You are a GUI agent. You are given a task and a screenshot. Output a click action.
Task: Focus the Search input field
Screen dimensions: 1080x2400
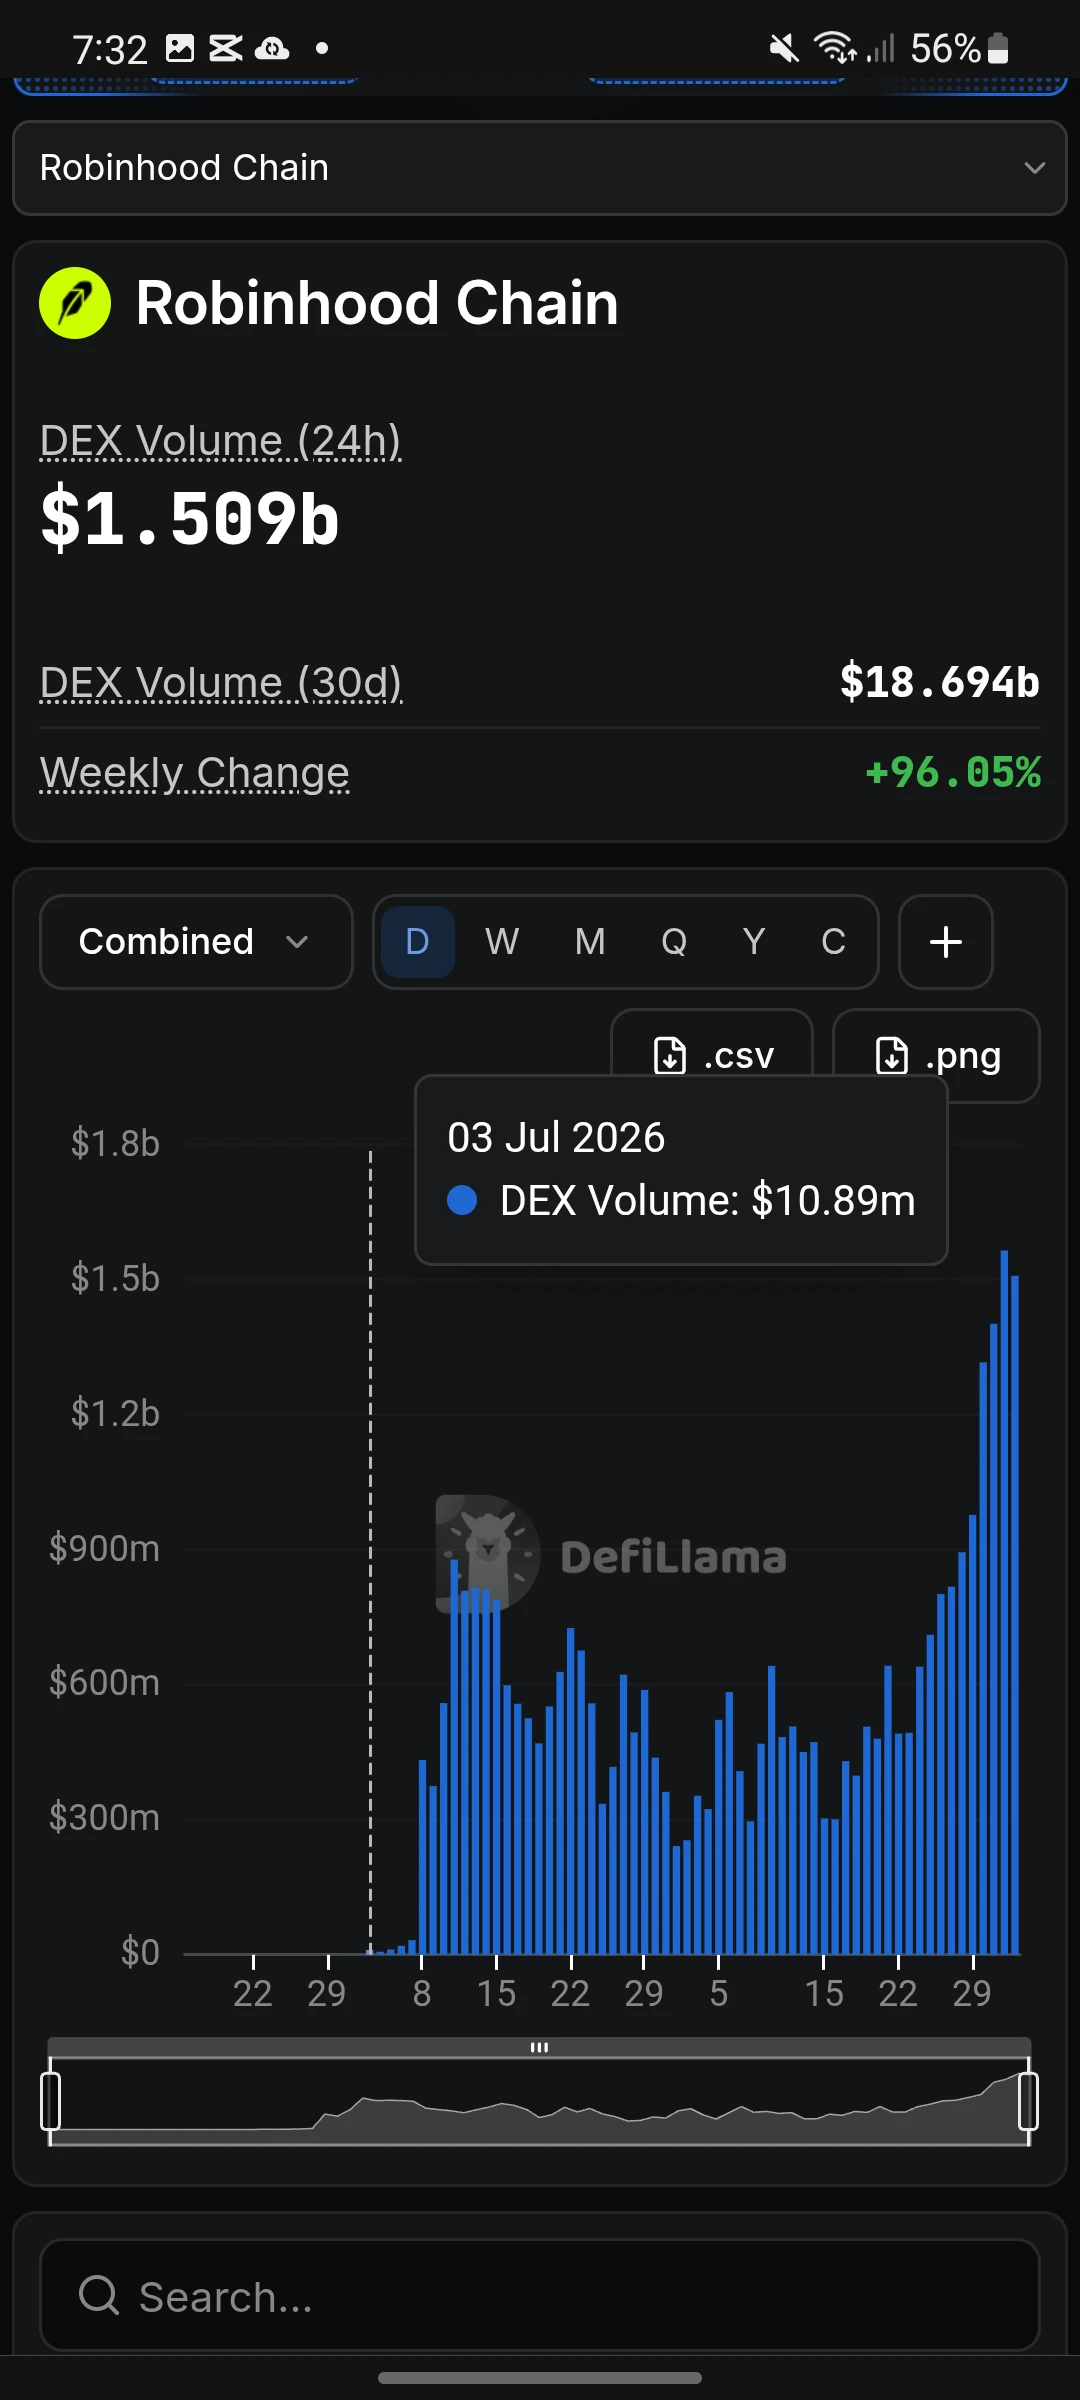(x=540, y=2295)
